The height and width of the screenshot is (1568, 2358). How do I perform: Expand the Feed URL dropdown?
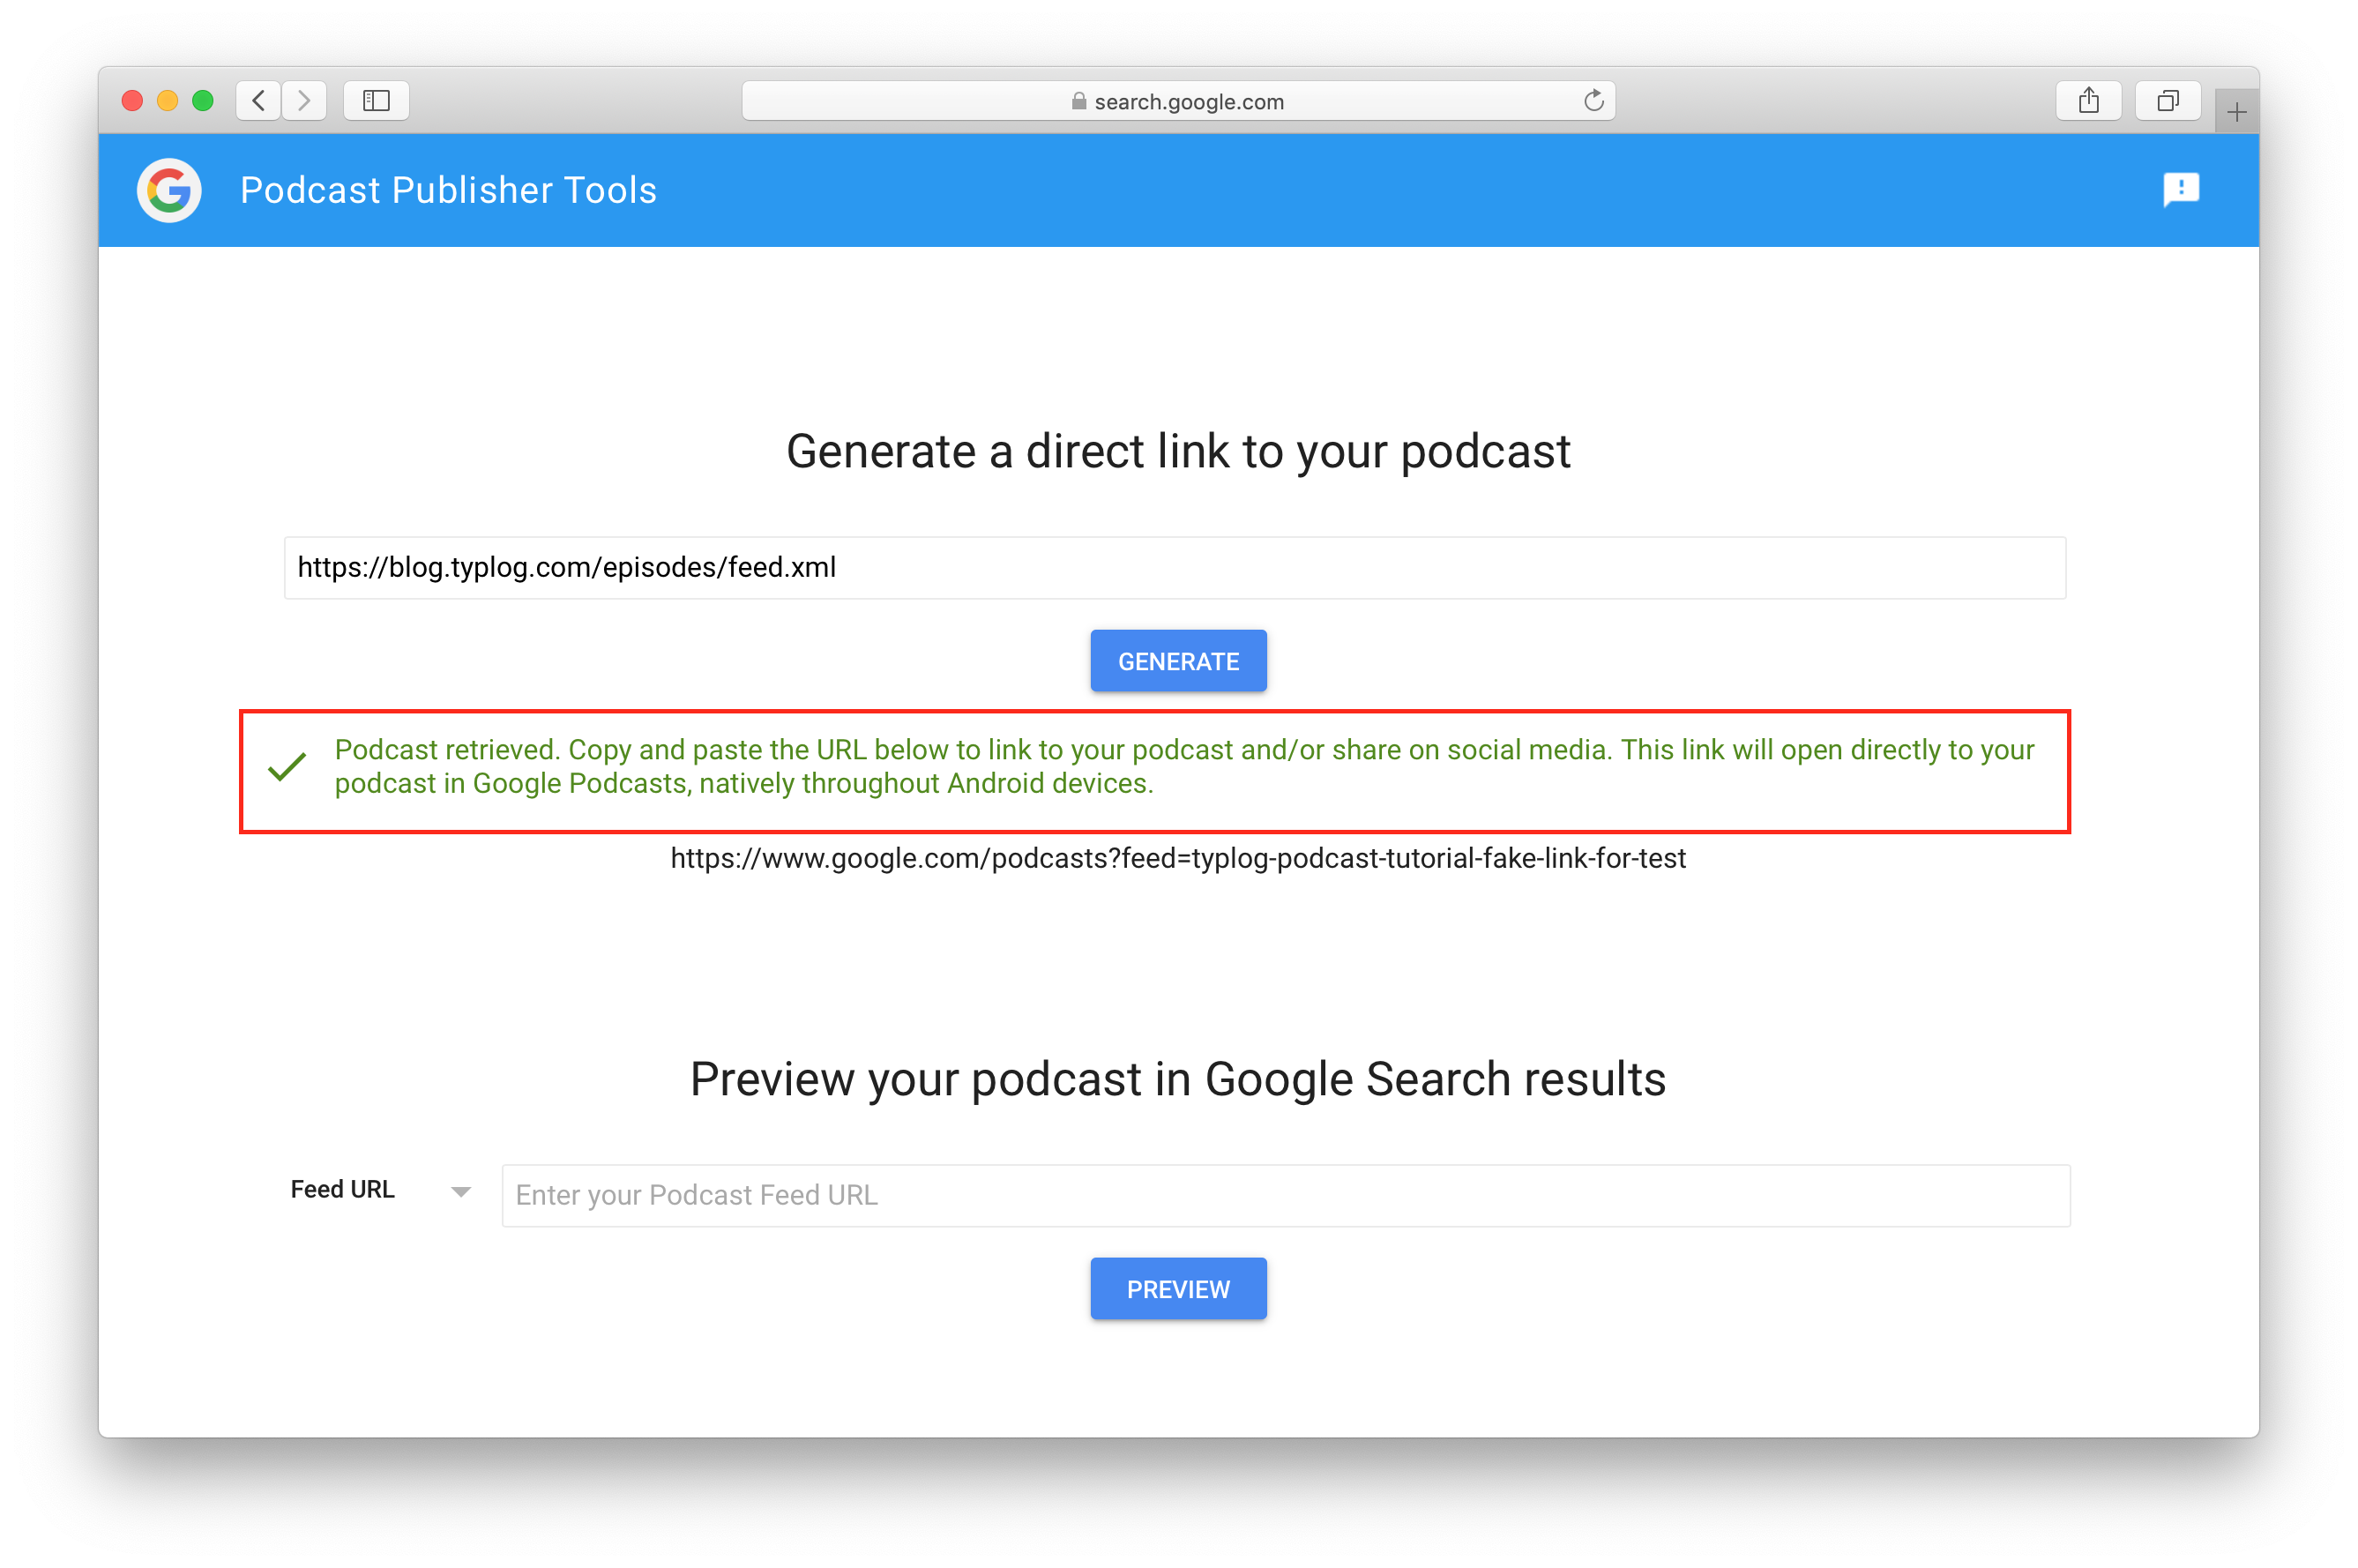click(x=380, y=1190)
